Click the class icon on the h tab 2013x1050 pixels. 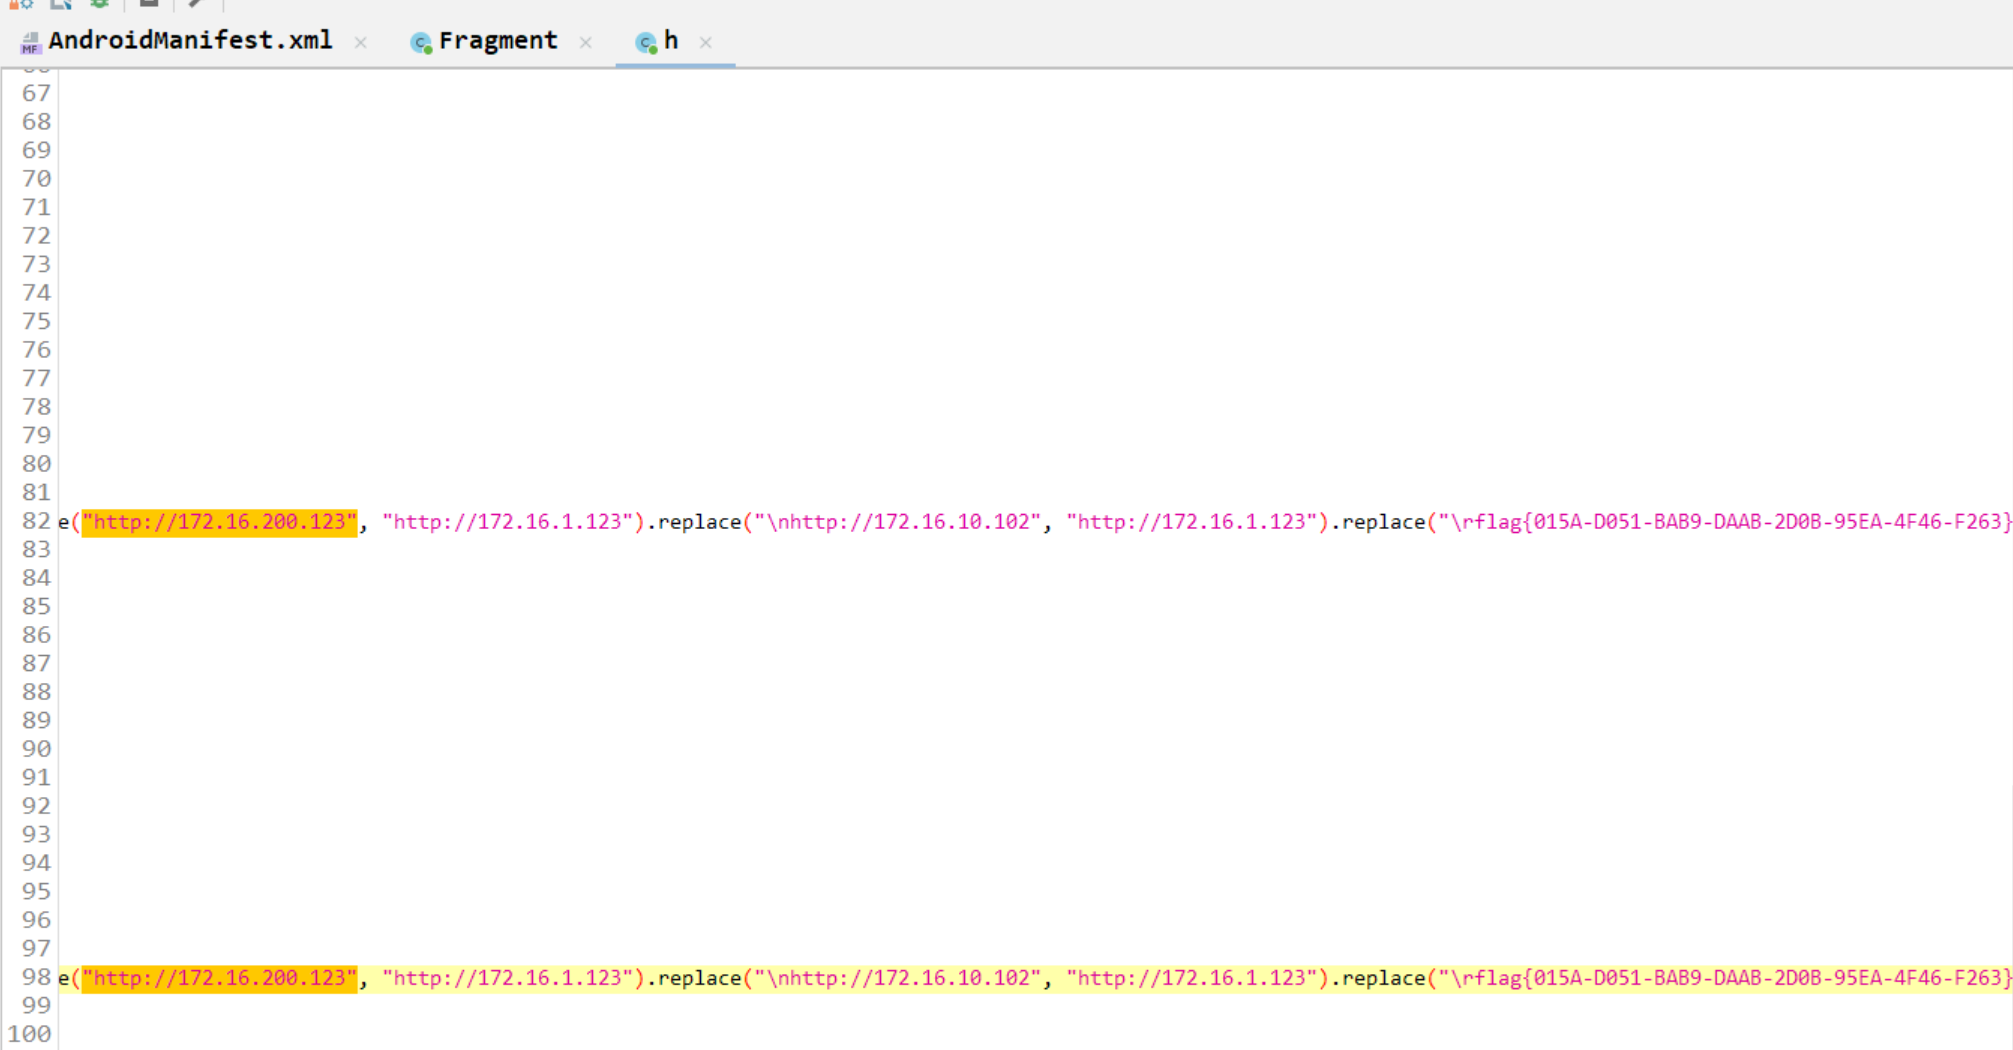pos(646,42)
